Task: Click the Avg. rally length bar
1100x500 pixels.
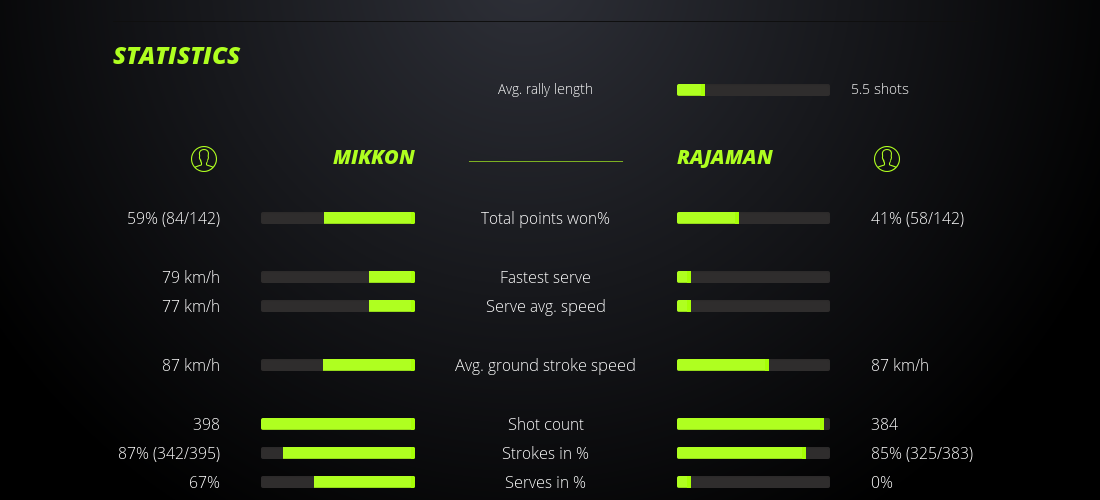Action: pyautogui.click(x=753, y=90)
